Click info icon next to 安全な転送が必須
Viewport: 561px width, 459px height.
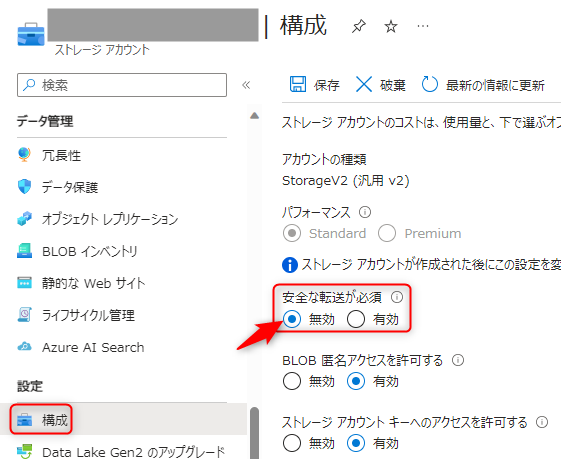pyautogui.click(x=397, y=297)
